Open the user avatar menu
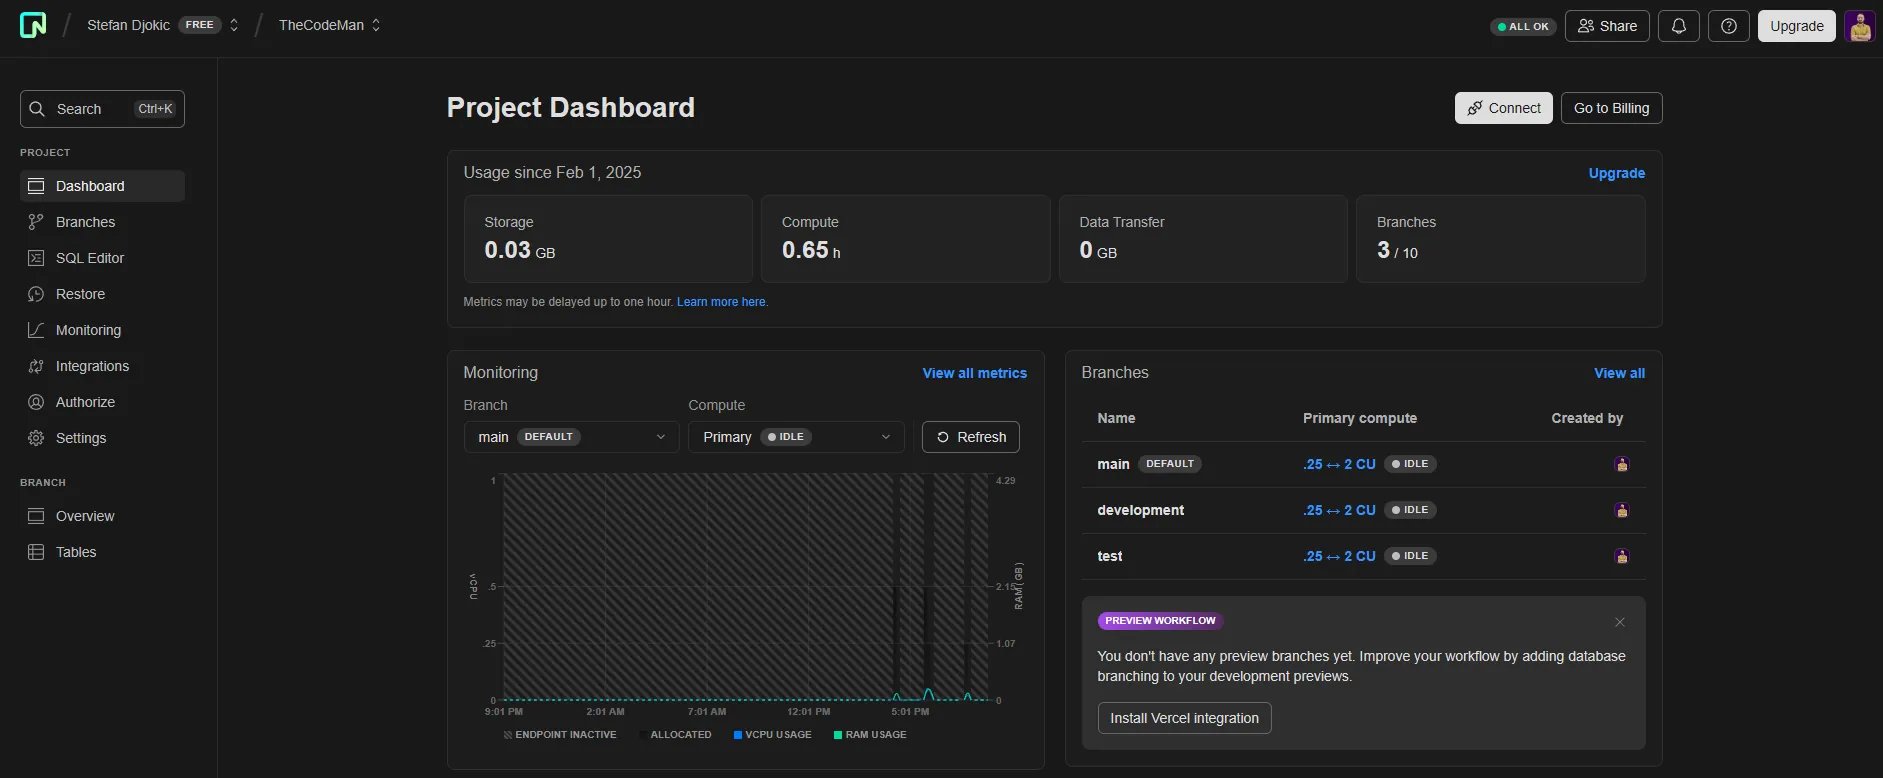This screenshot has width=1883, height=778. click(x=1860, y=26)
